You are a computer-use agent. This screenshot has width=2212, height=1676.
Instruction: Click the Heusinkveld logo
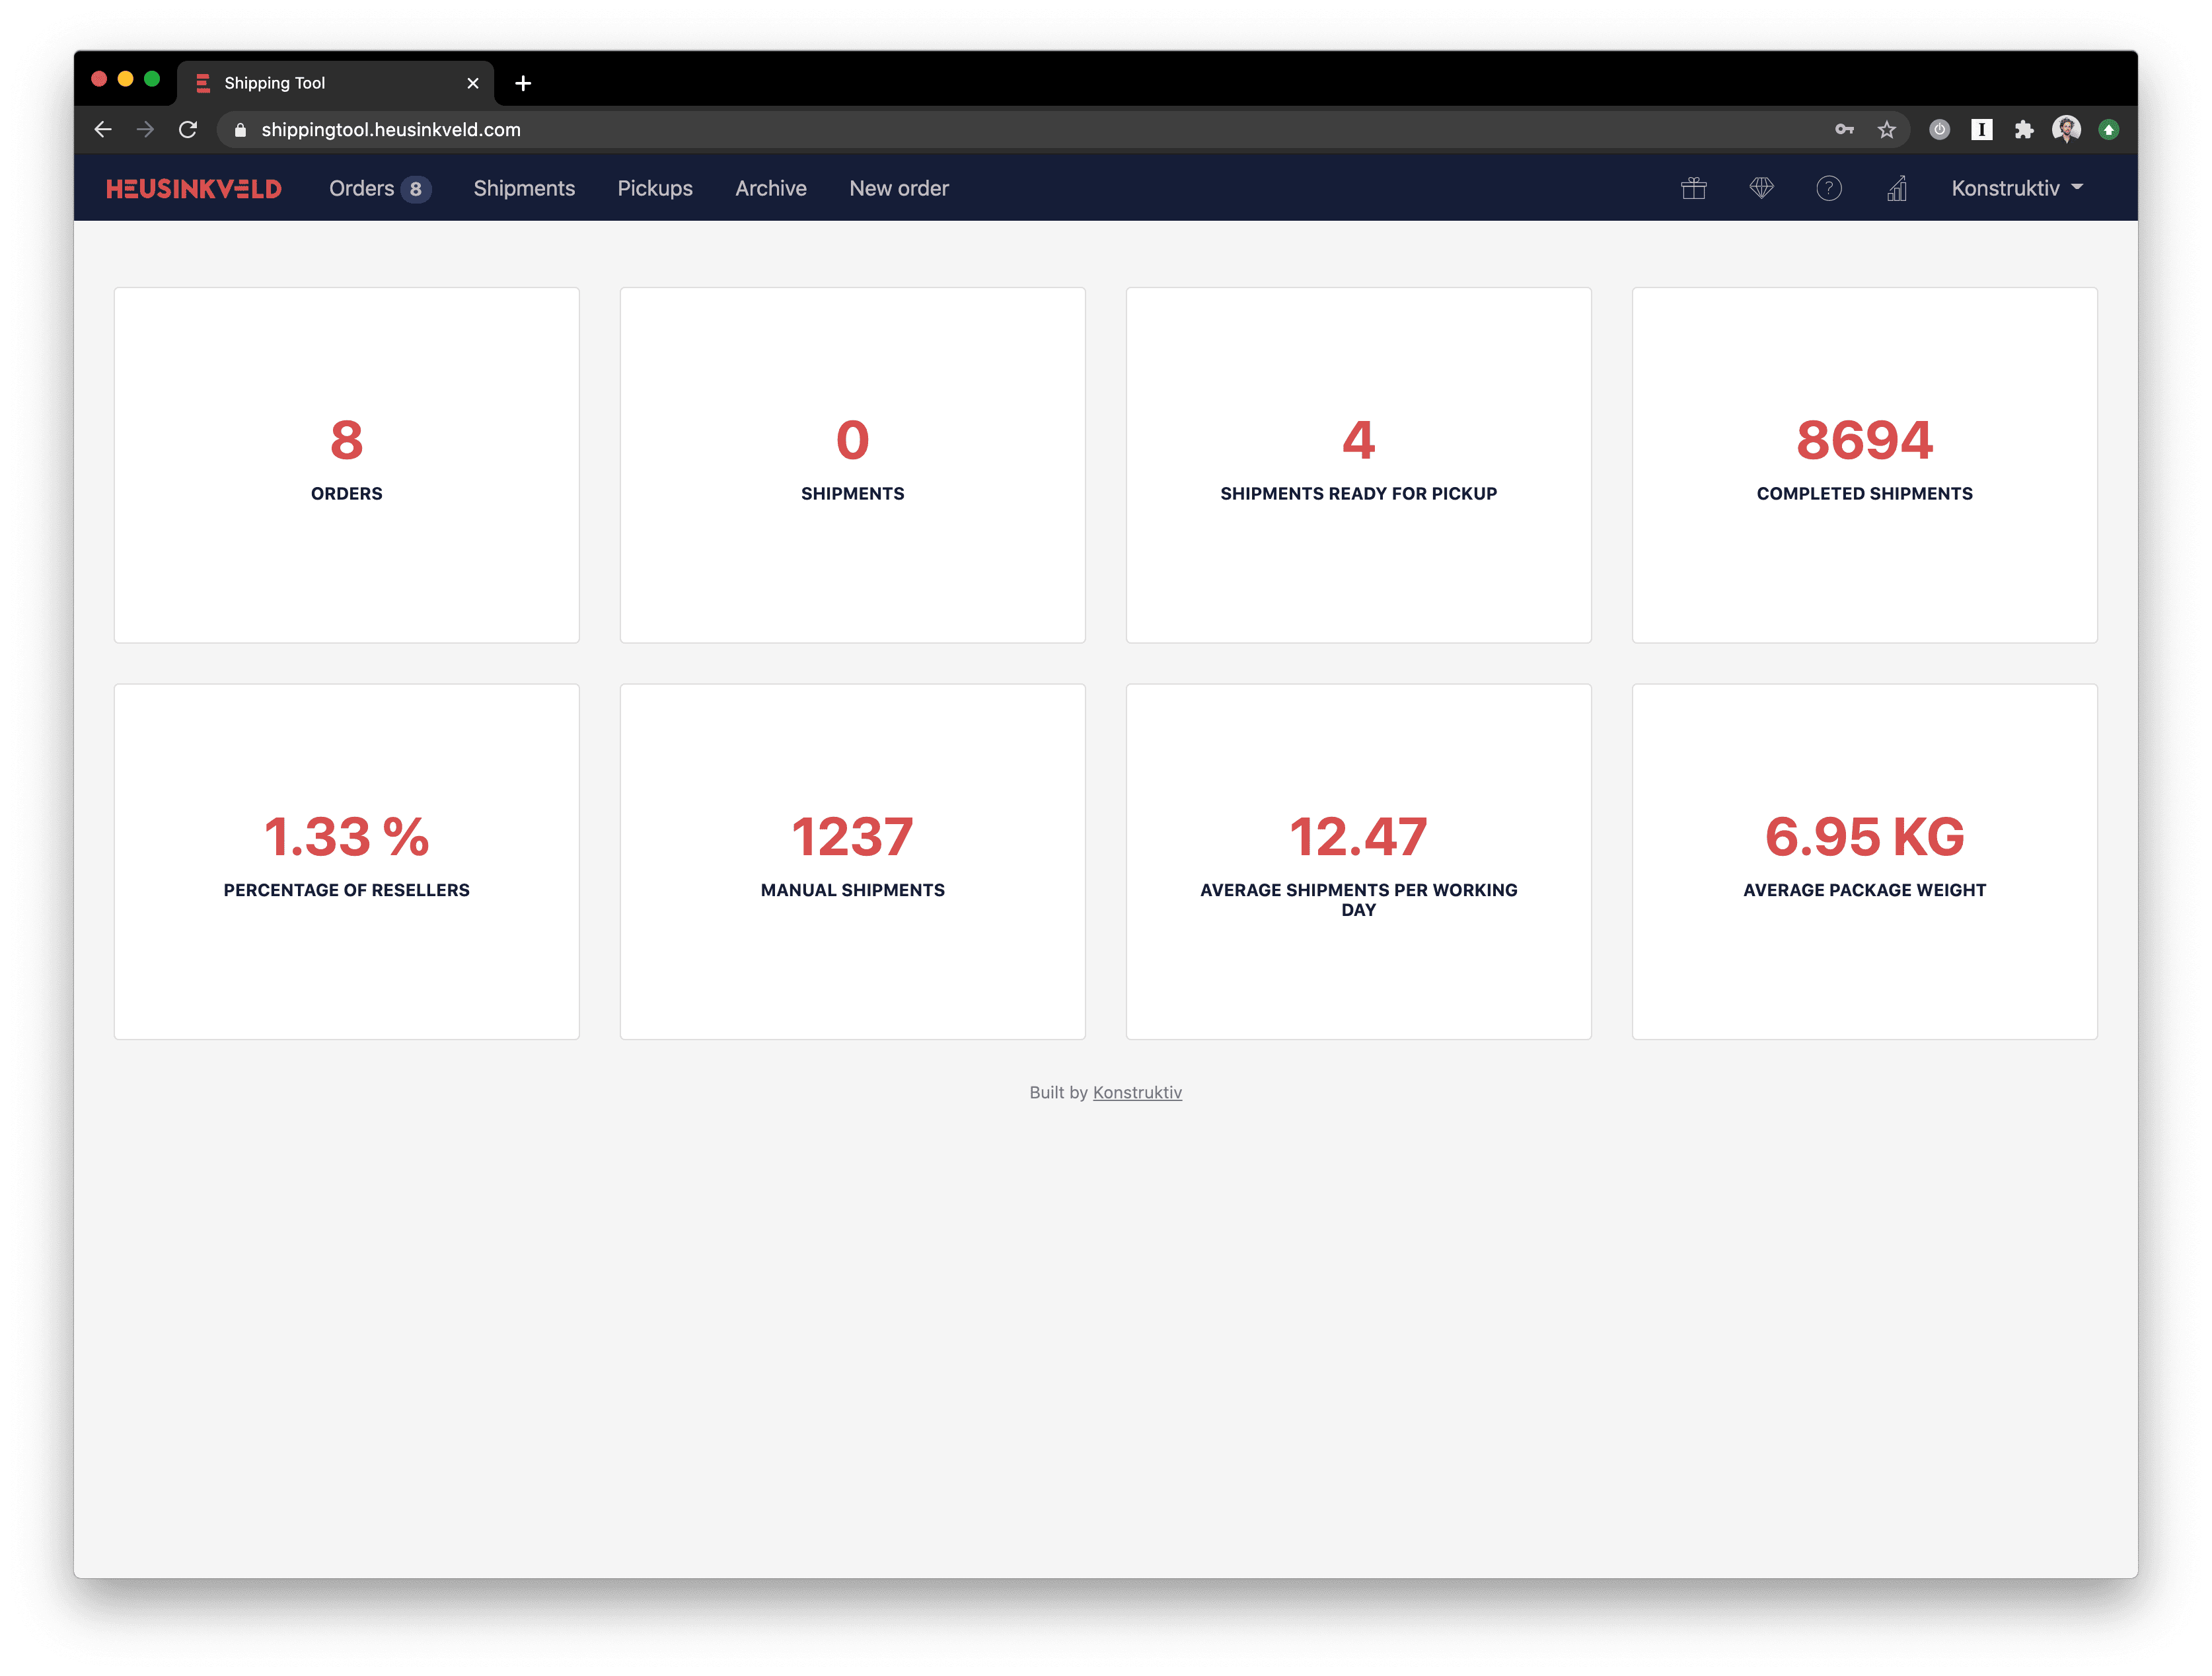tap(194, 188)
